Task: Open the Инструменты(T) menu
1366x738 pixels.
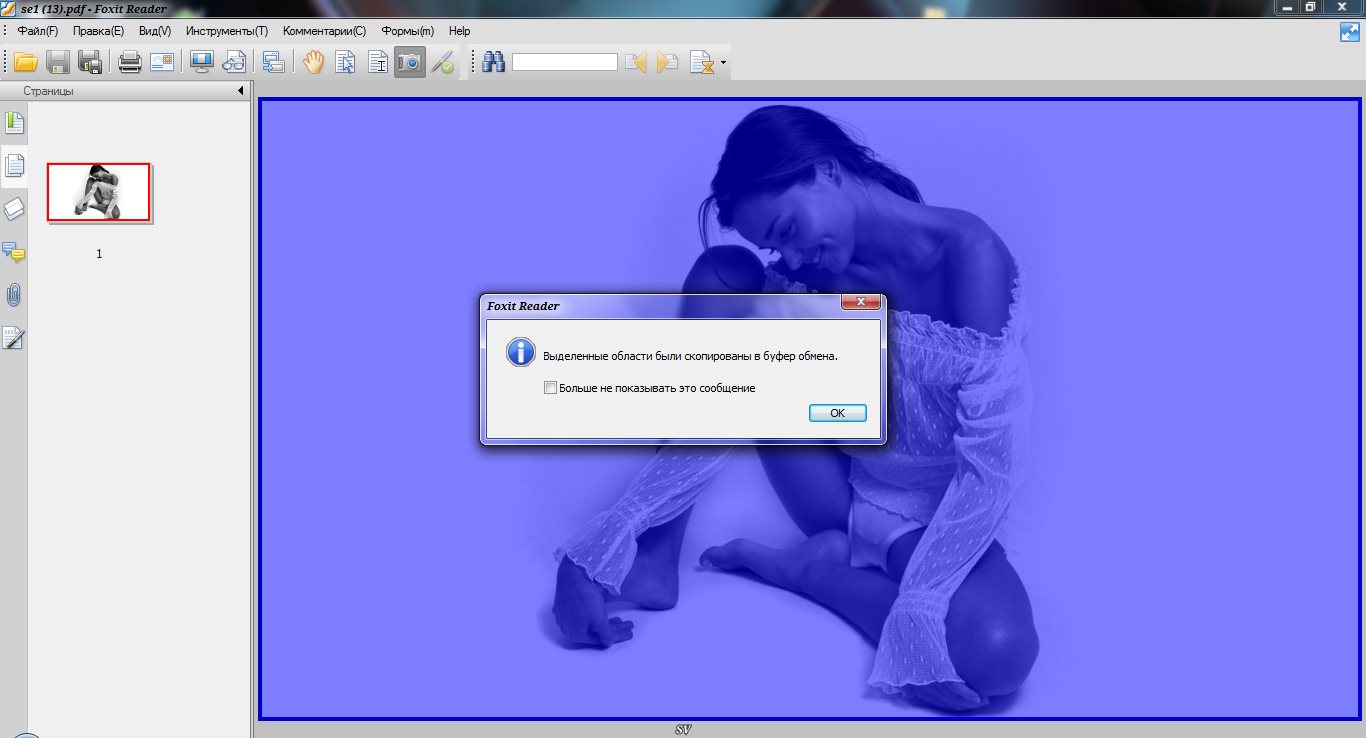Action: coord(227,31)
